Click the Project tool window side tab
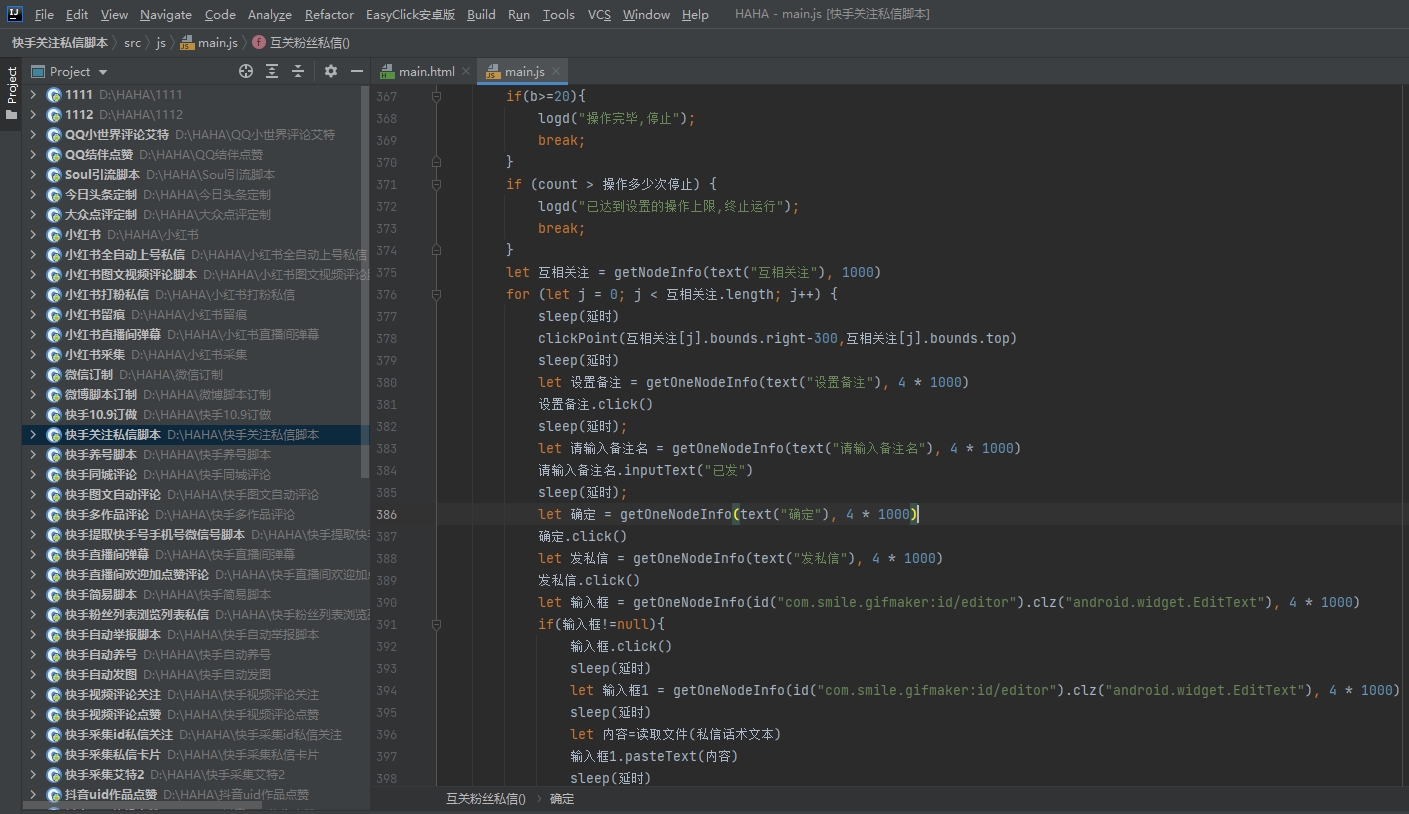 [x=11, y=93]
